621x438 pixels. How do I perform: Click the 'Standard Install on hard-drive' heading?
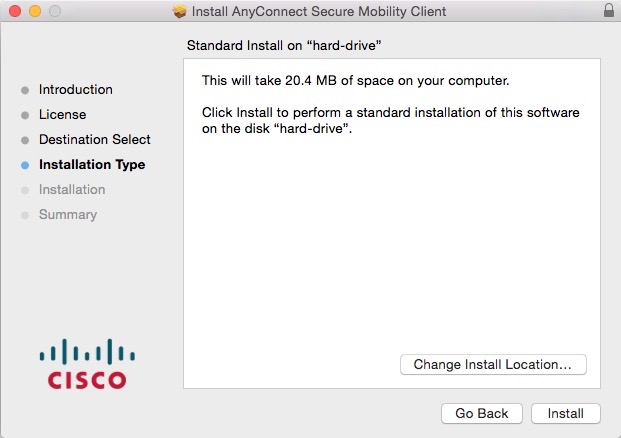(286, 46)
